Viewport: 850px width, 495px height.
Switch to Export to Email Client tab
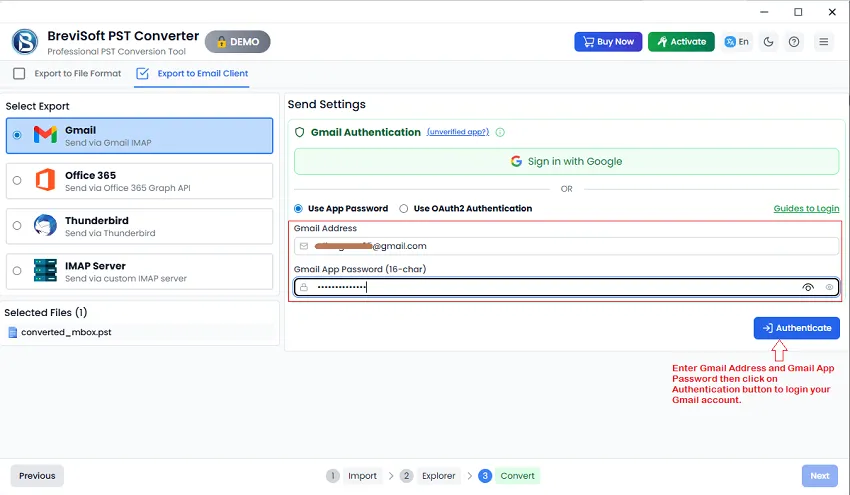tap(192, 74)
